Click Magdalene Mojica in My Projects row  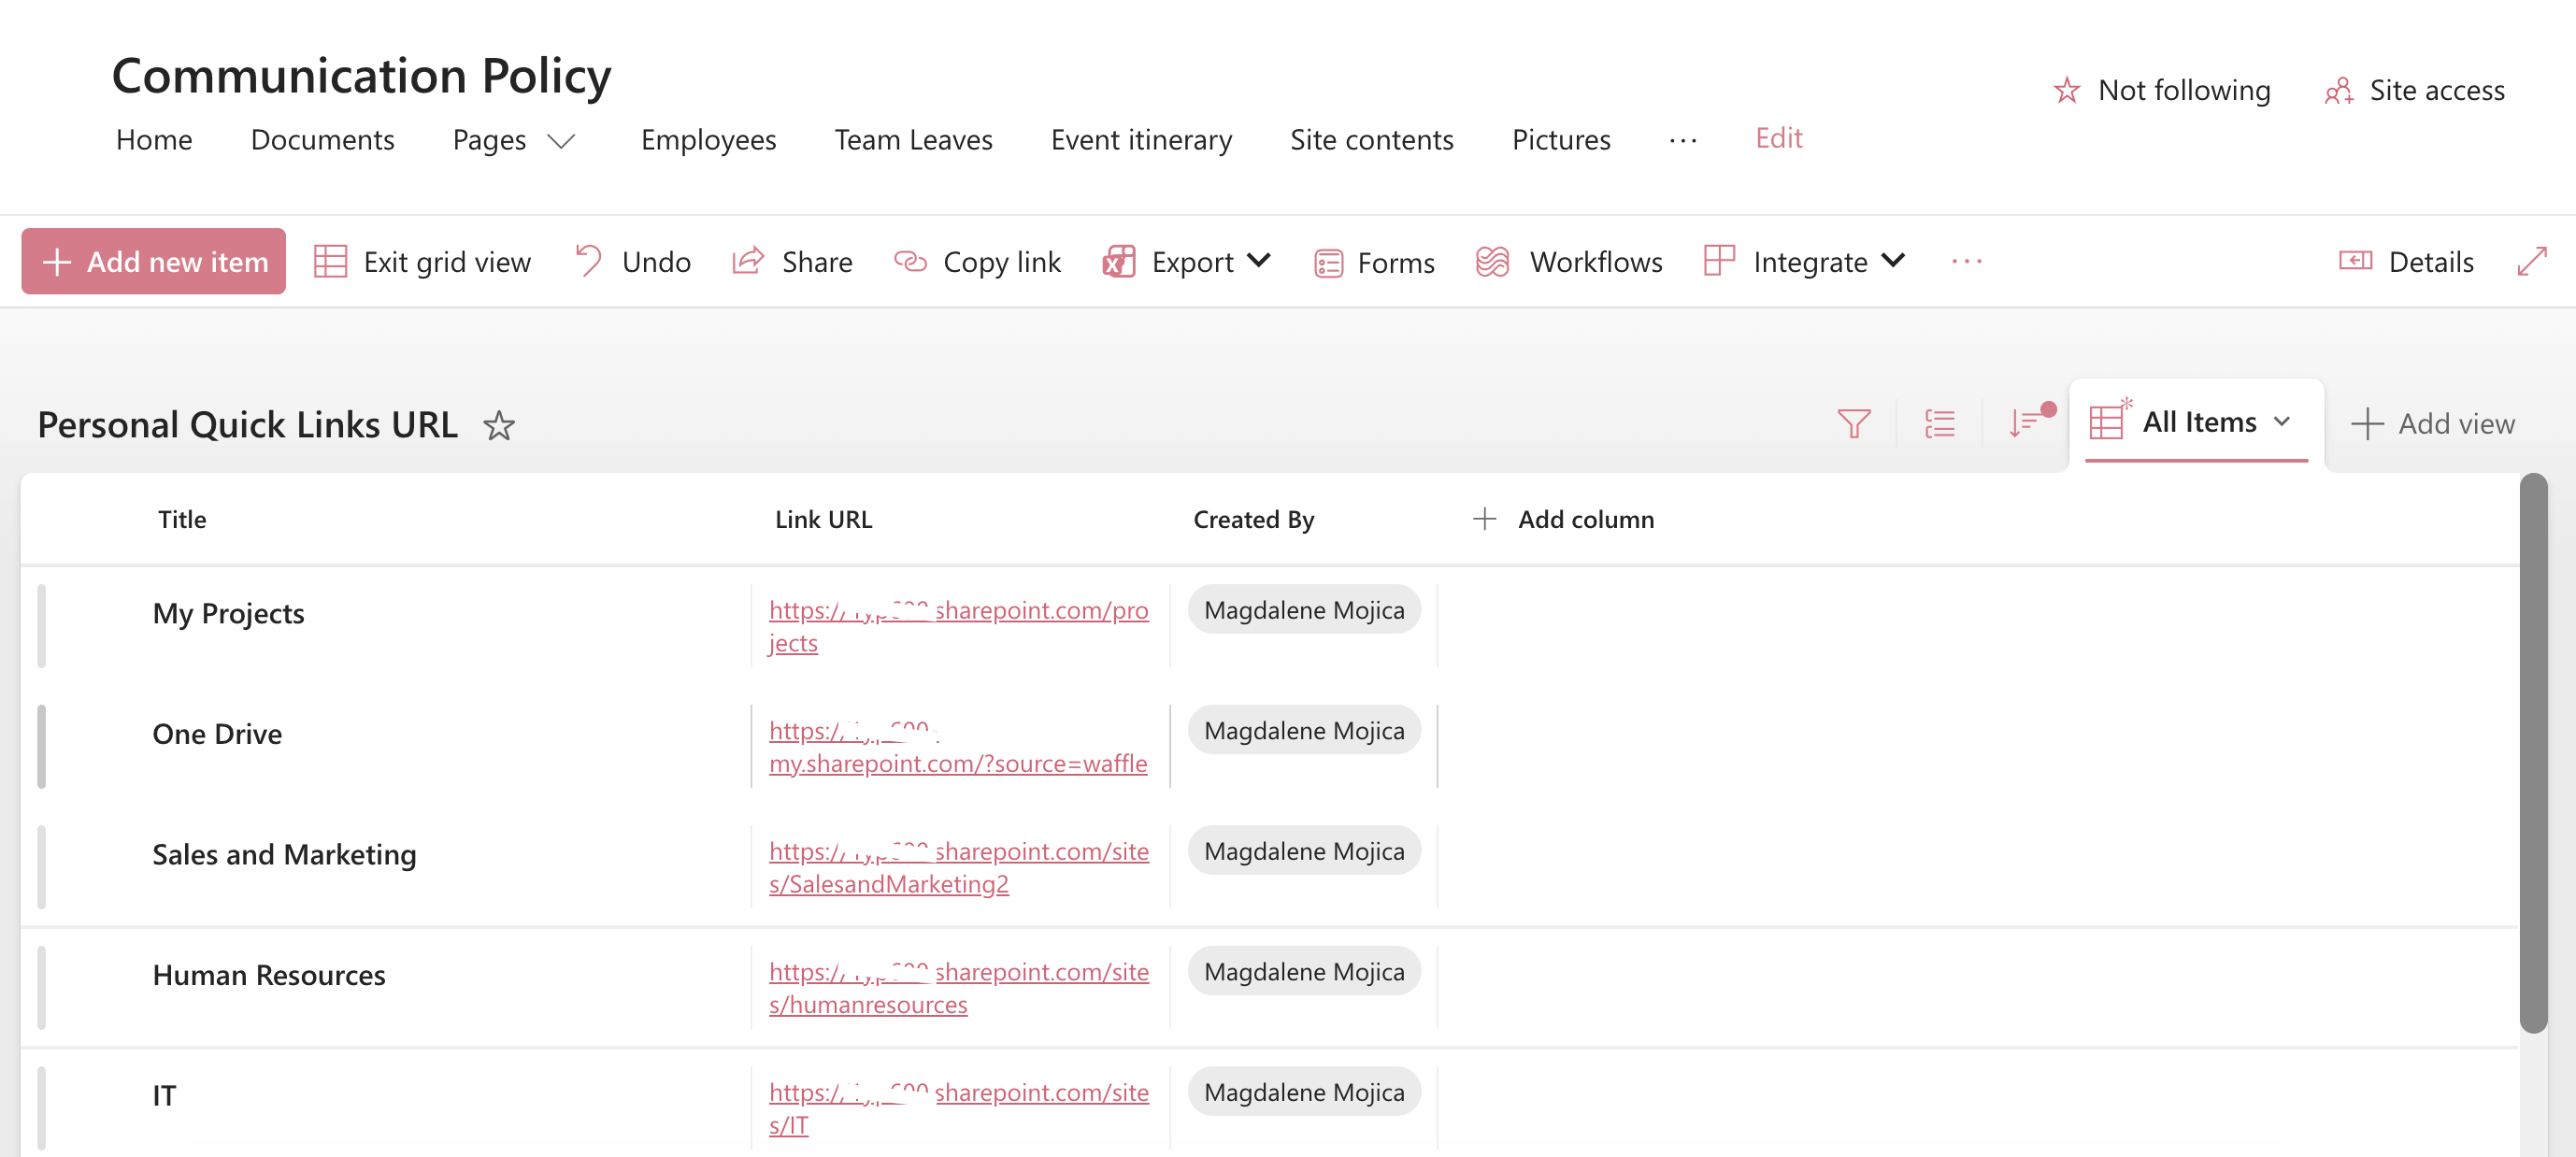pos(1304,610)
